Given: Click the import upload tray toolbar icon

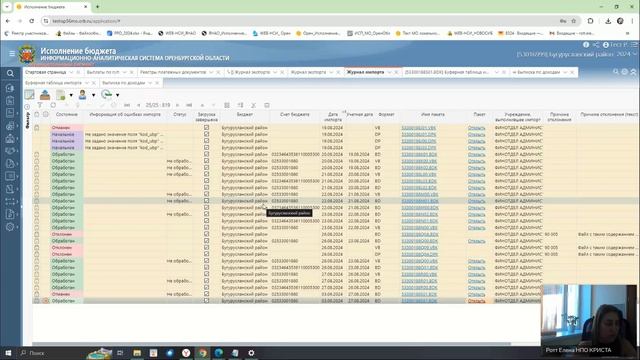Looking at the screenshot, I should point(45,95).
